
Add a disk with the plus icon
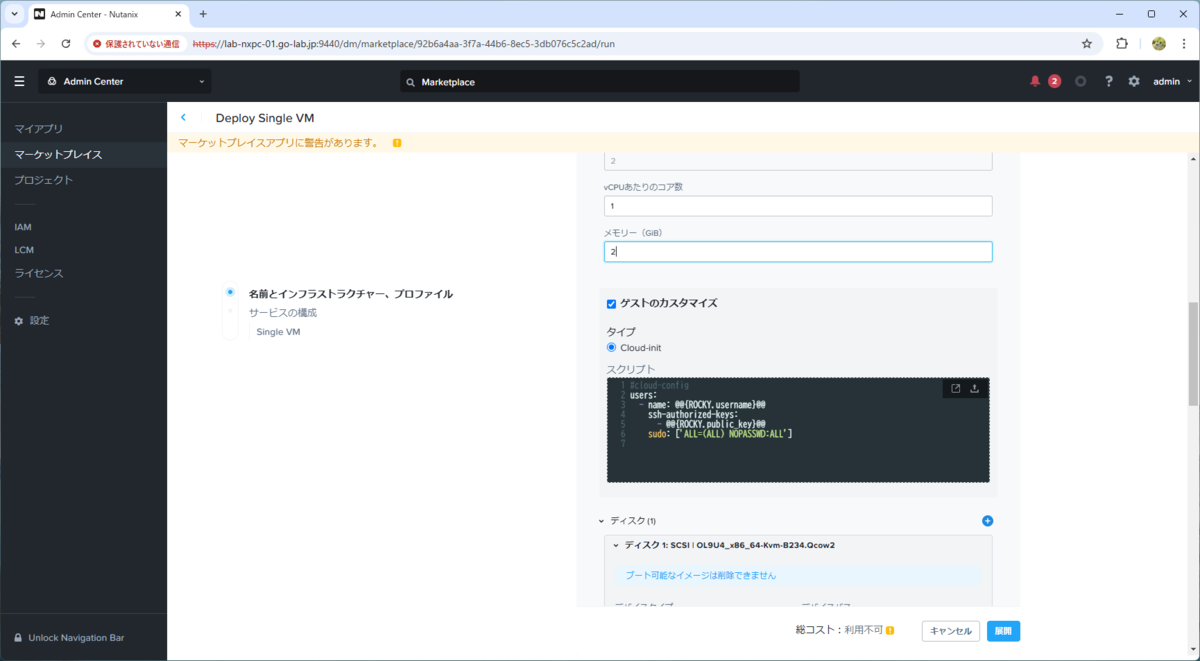click(x=987, y=521)
